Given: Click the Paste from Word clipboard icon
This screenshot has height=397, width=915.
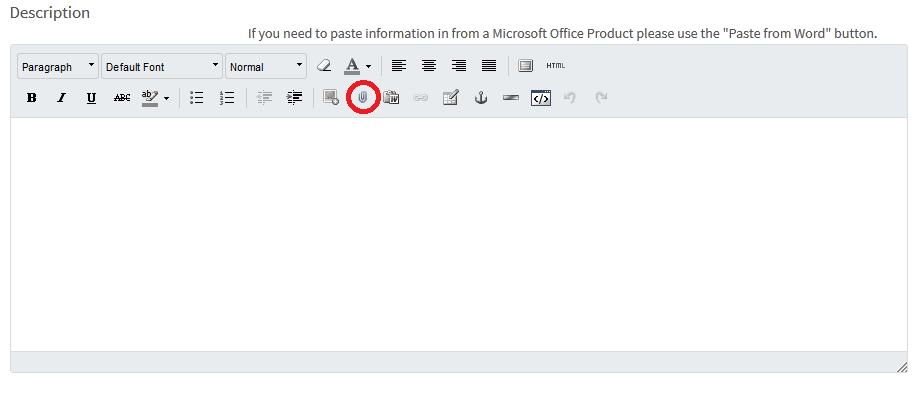Looking at the screenshot, I should point(392,97).
